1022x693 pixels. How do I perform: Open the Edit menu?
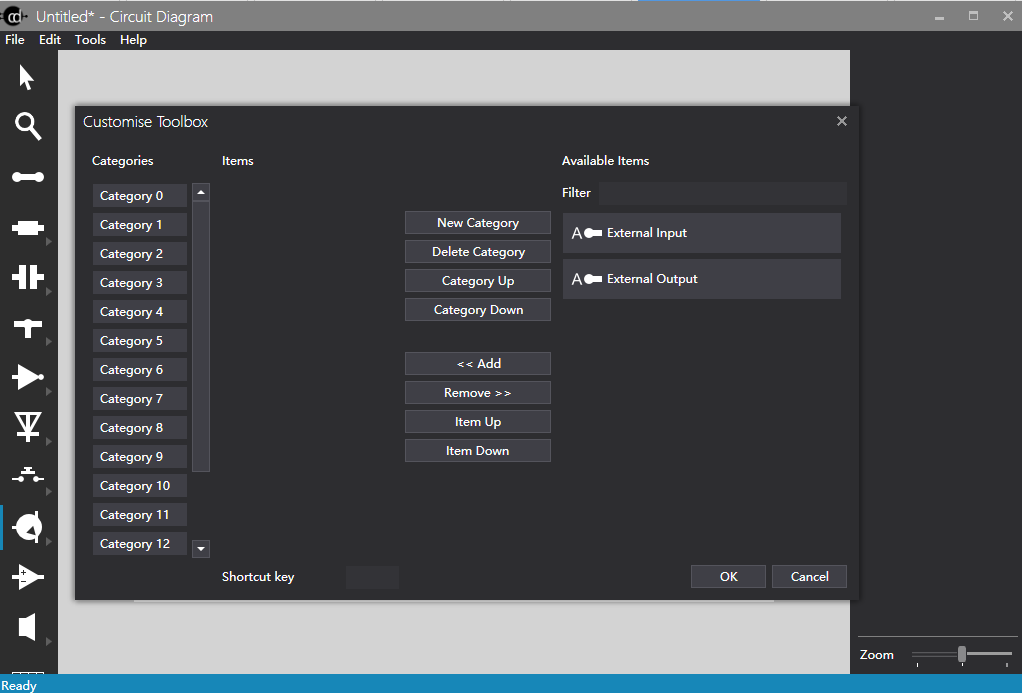click(50, 40)
